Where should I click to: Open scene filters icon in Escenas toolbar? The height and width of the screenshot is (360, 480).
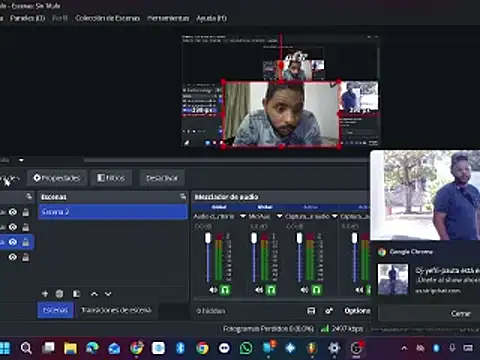click(76, 294)
